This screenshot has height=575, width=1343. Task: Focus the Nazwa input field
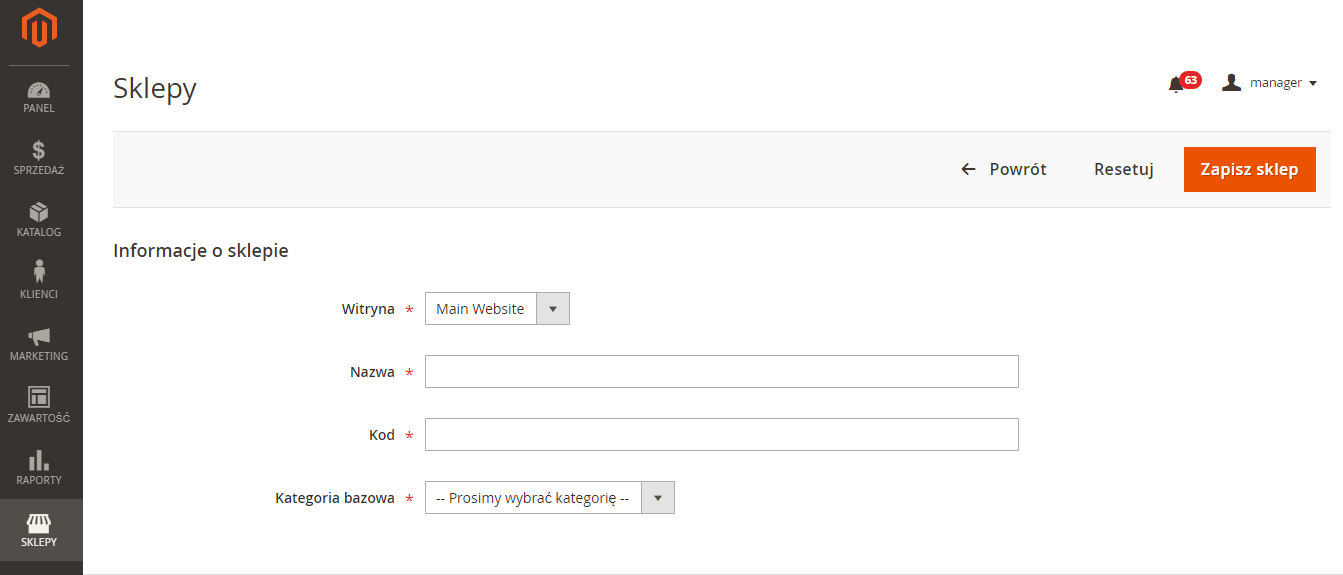point(722,371)
